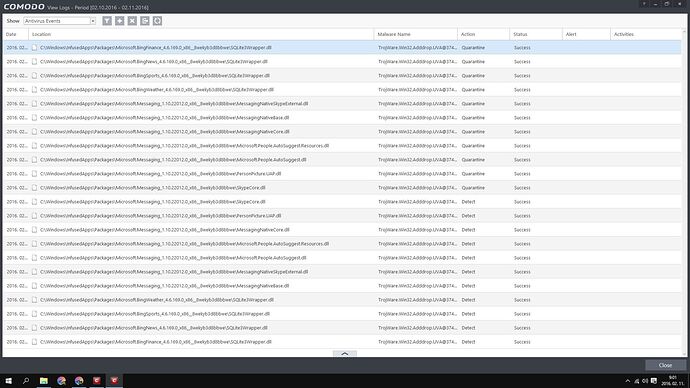Export the logs with the export icon
Screen dimensions: 690x388
[145, 21]
